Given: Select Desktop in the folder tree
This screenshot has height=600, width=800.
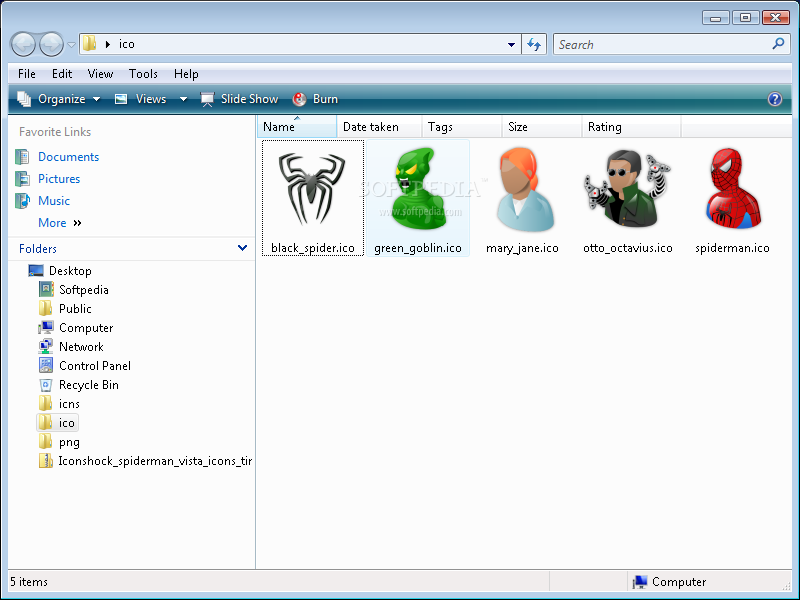Looking at the screenshot, I should point(70,270).
